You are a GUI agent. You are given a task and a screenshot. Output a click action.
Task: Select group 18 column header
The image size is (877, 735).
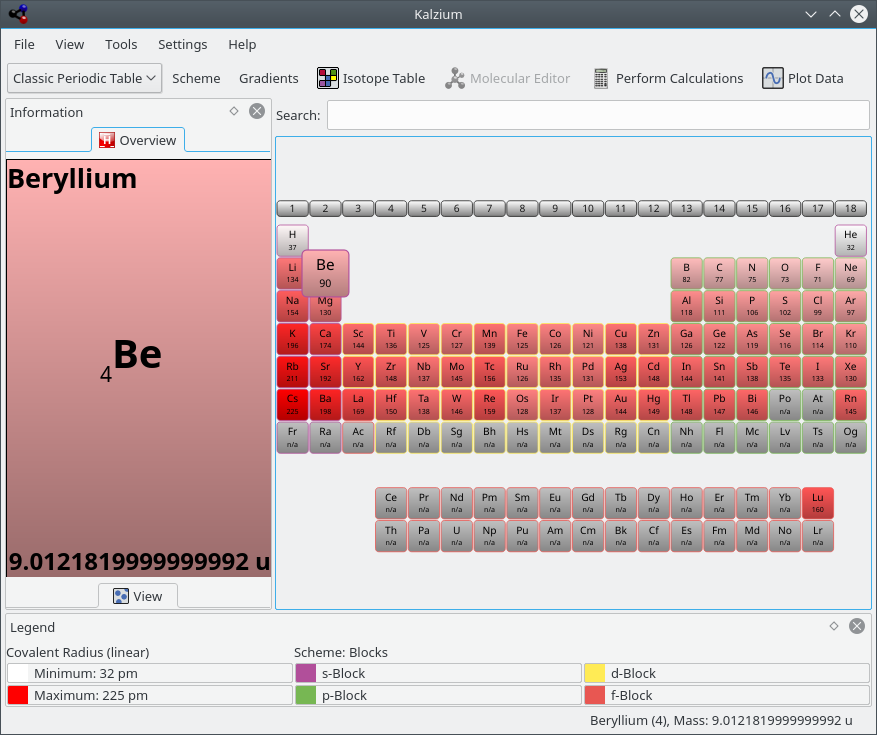click(x=851, y=209)
